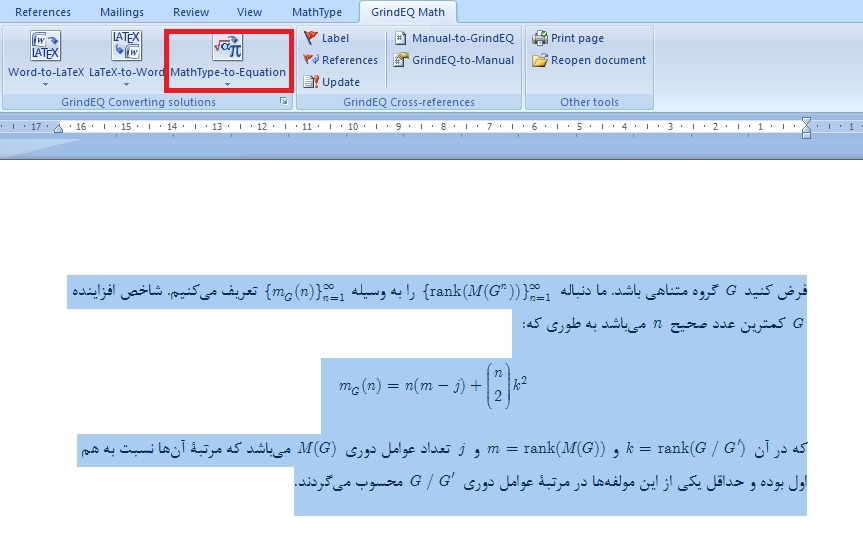The image size is (863, 554).
Task: Click the rank(M(G^n)) sequence expression
Action: [x=487, y=291]
